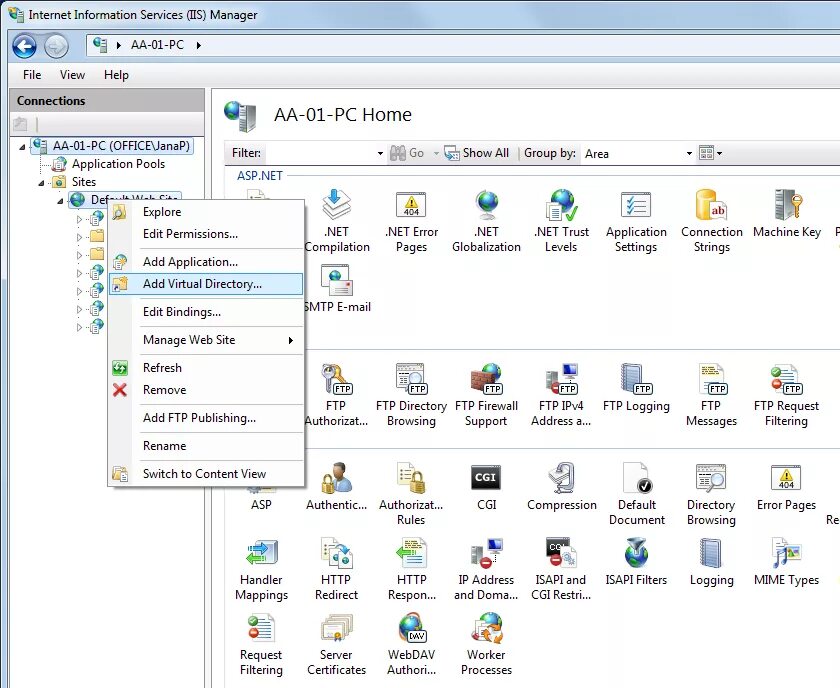Choose Rename from the context menu

[206, 445]
